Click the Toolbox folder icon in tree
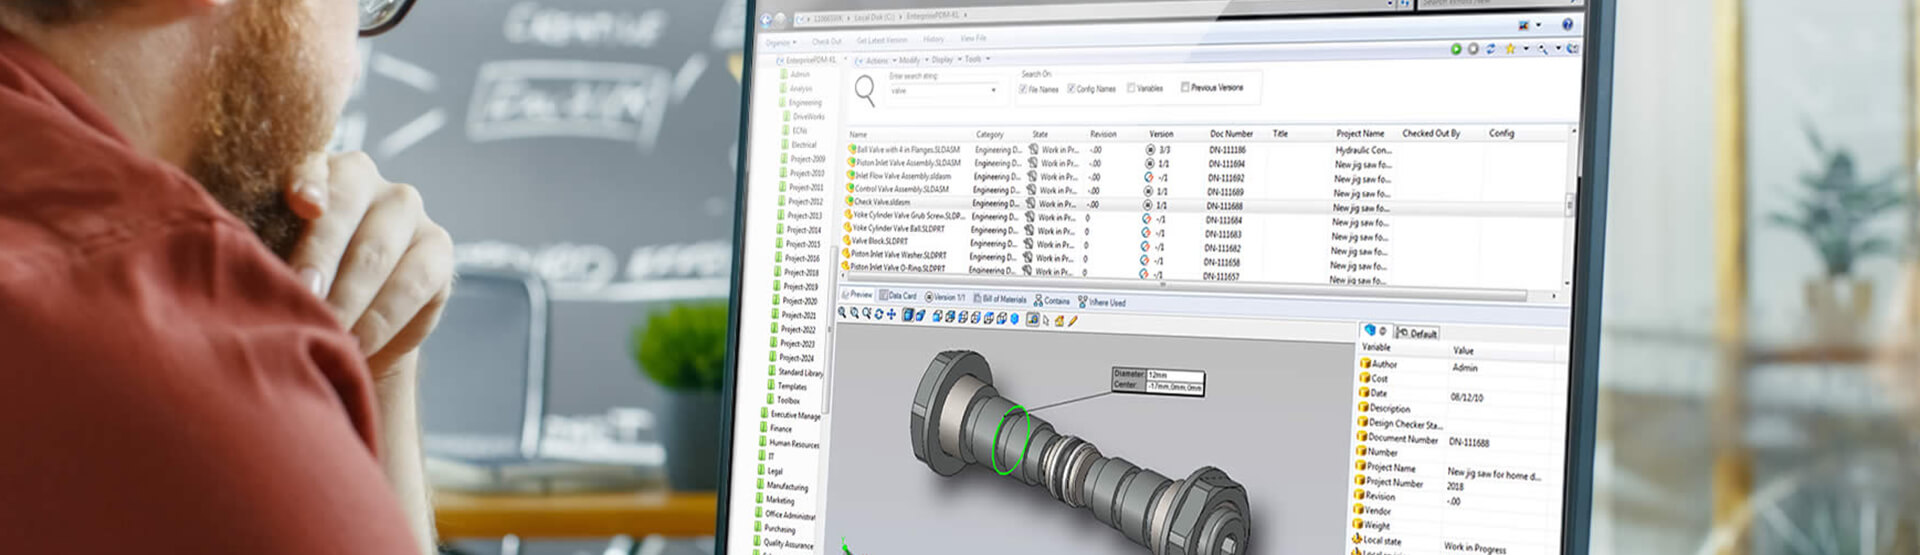The height and width of the screenshot is (555, 1920). click(x=770, y=399)
